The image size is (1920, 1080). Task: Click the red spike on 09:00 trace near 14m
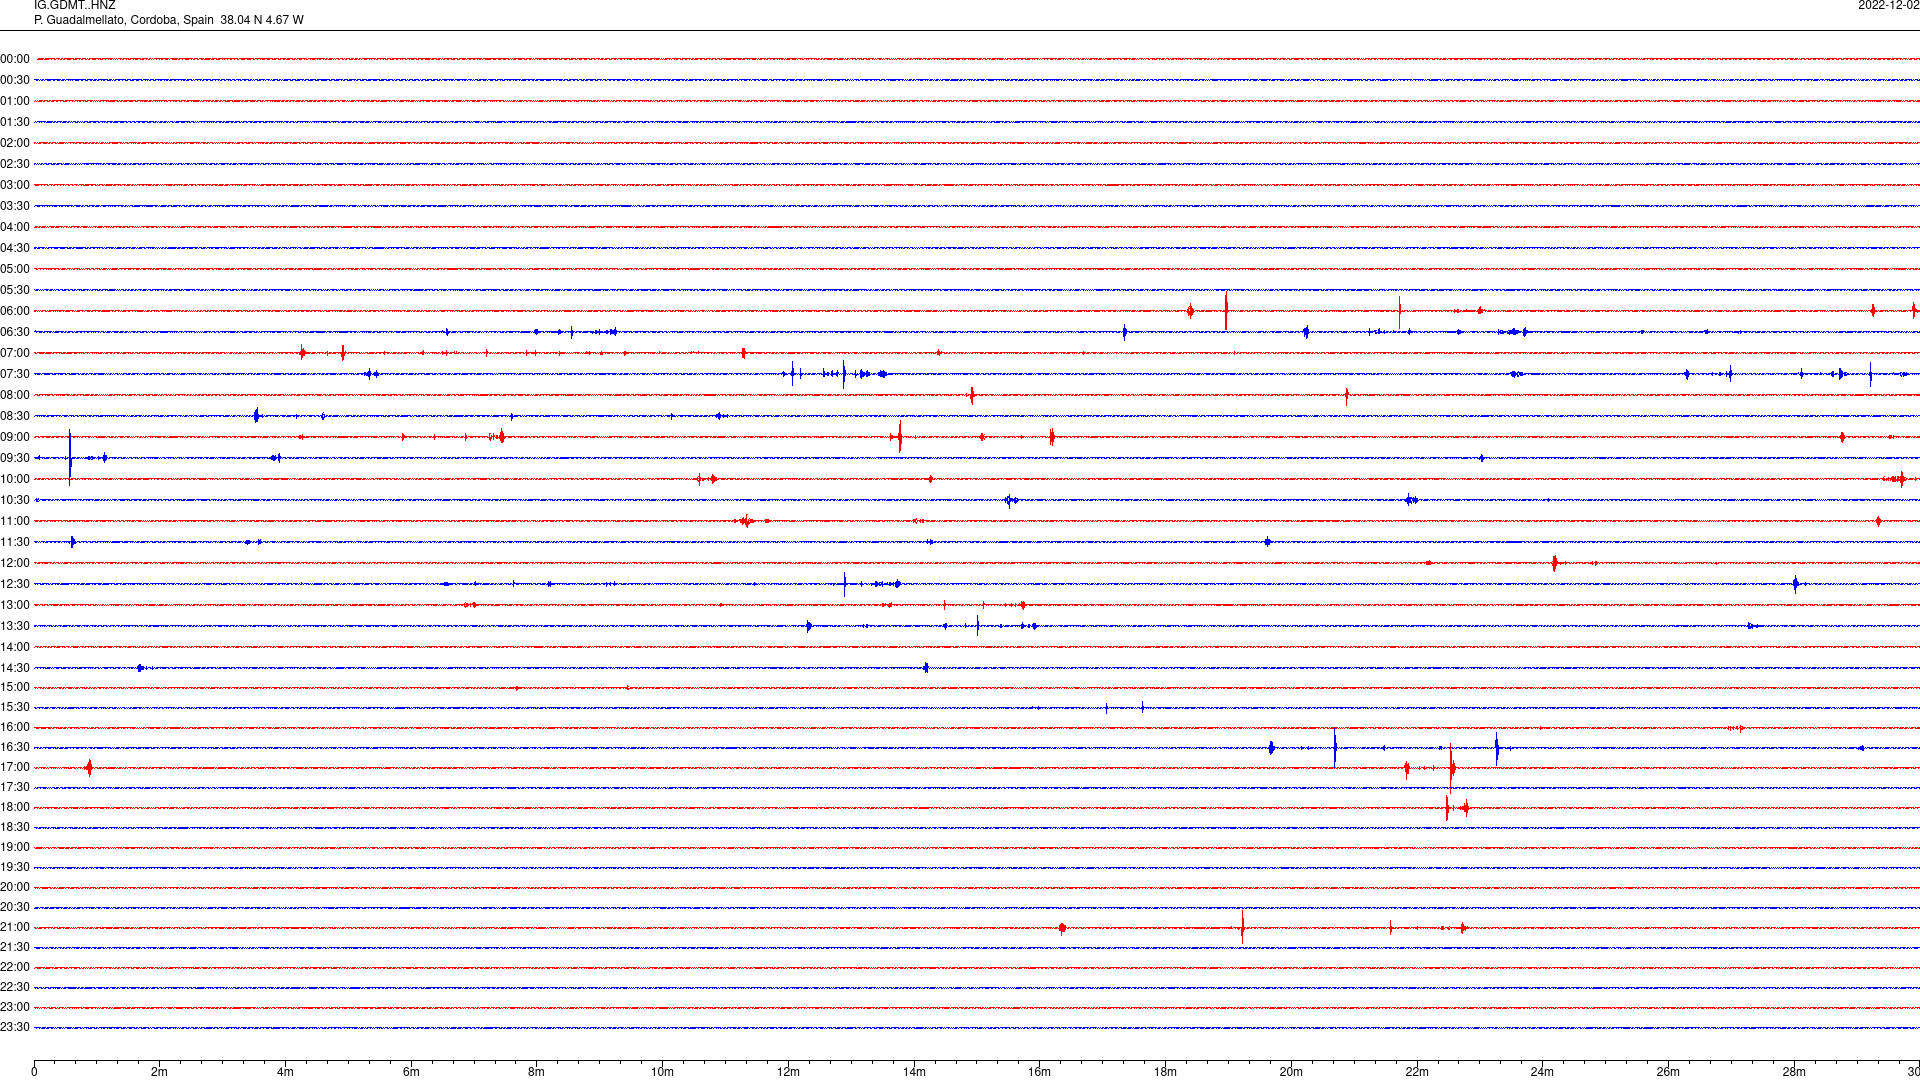[x=900, y=437]
